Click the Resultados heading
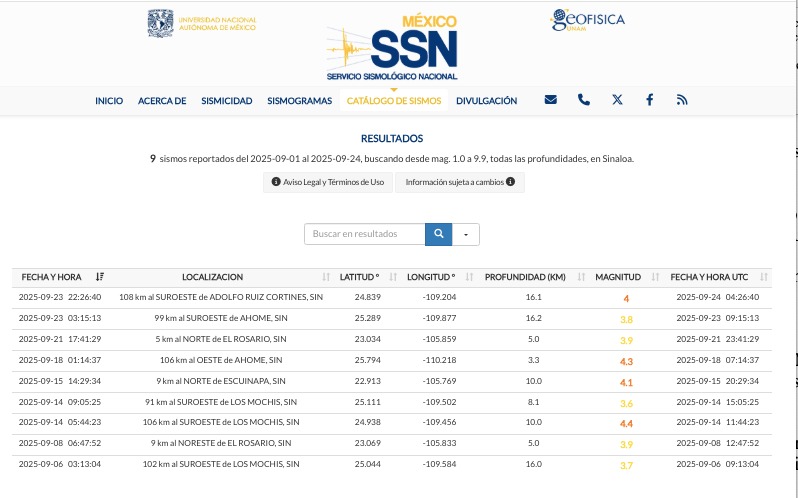 (x=392, y=138)
